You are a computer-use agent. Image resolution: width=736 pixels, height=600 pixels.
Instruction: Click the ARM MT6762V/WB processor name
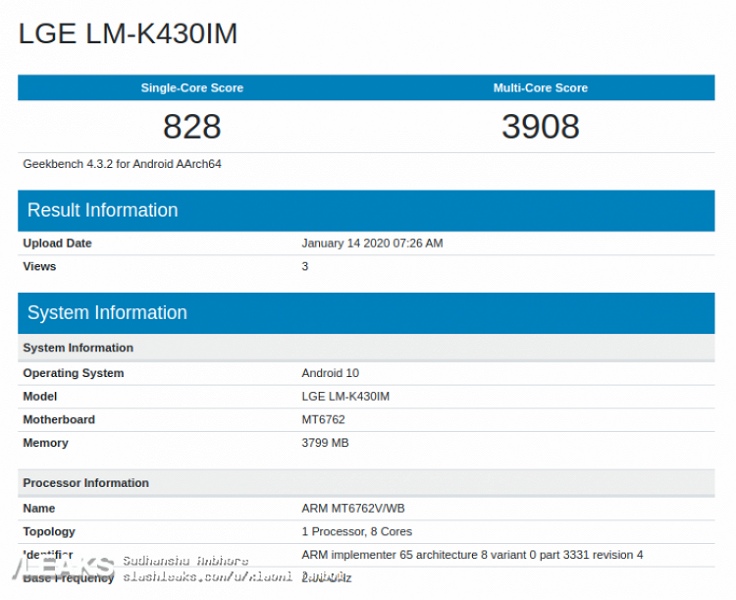[x=351, y=508]
